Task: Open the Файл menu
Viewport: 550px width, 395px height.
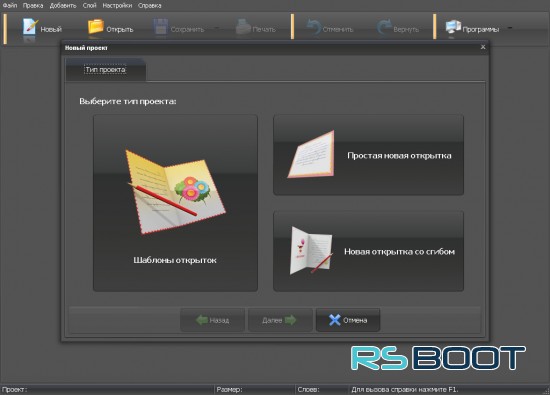Action: pos(9,5)
